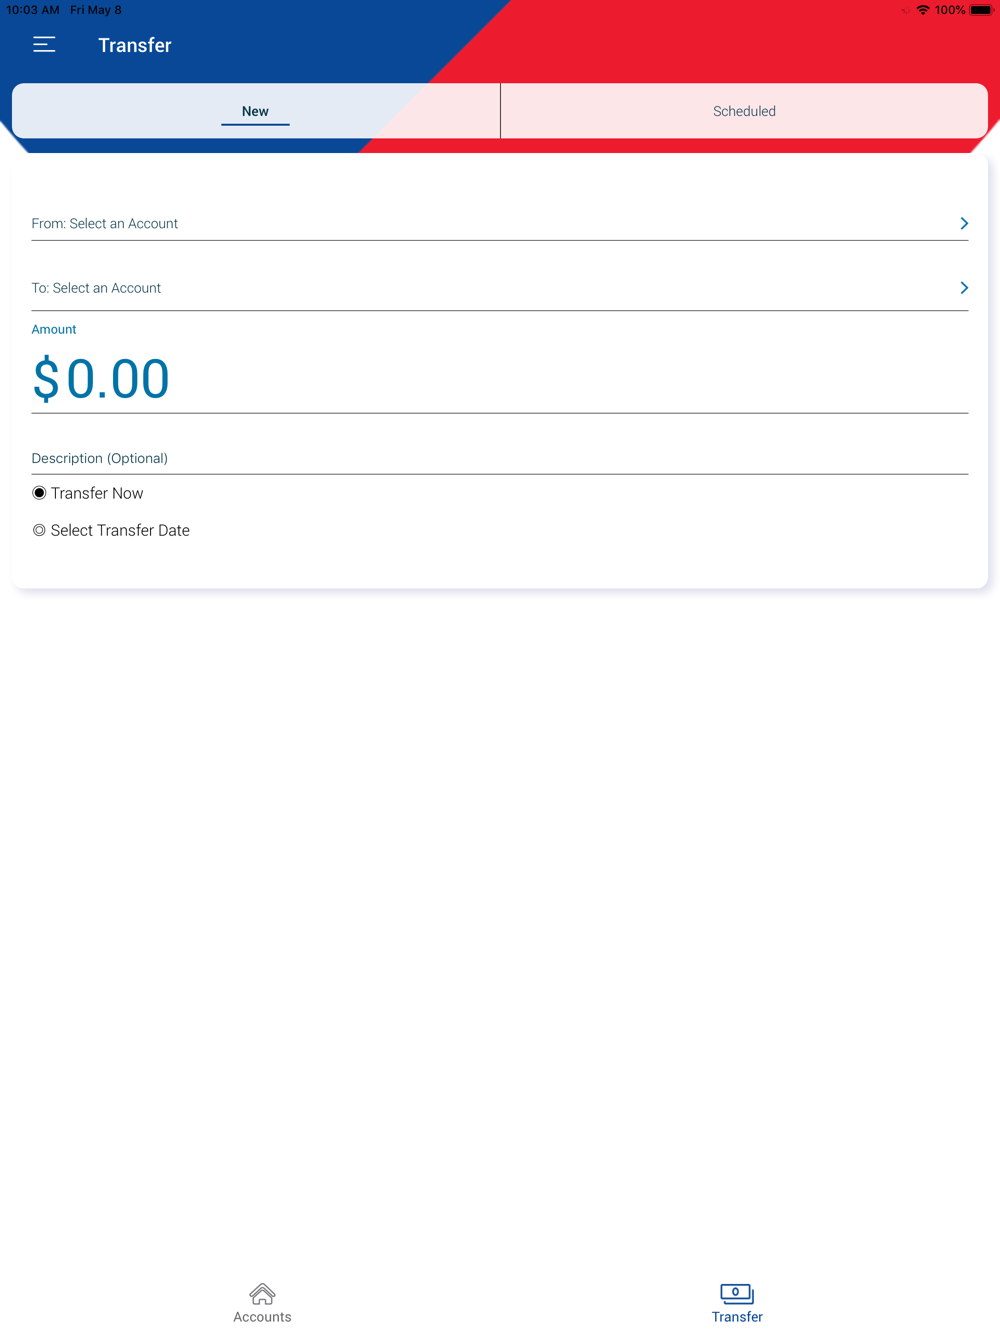Tap the Transfer money icon in bottom bar
The image size is (1000, 1334).
[737, 1293]
